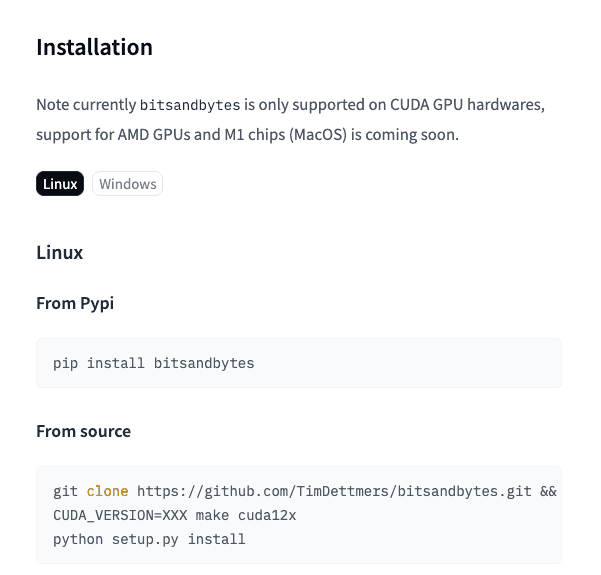This screenshot has width=601, height=575.
Task: Click the M1 chips (MacOS) text
Action: point(286,135)
